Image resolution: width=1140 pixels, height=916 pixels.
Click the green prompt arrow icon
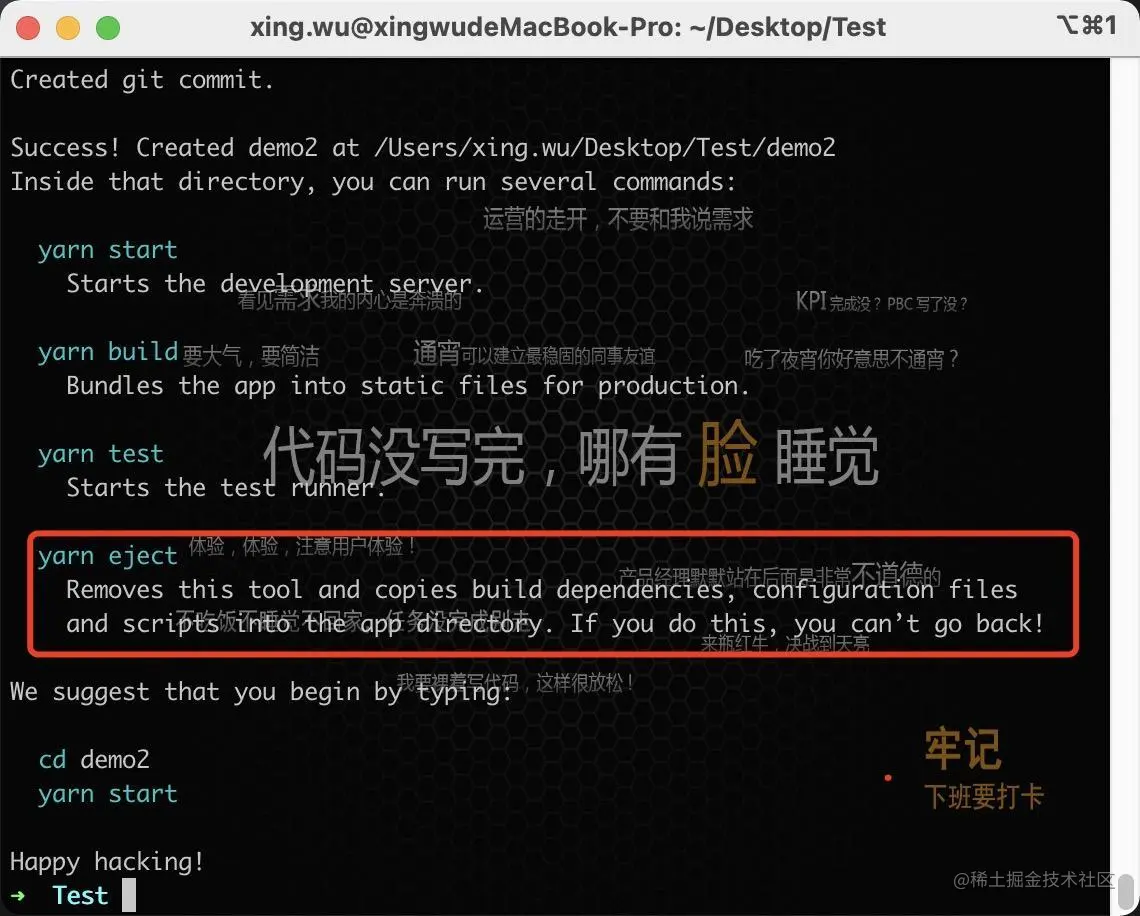(18, 896)
